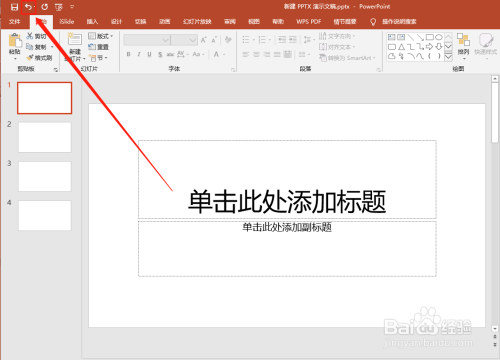Click the Copy (复制) button

click(x=36, y=47)
